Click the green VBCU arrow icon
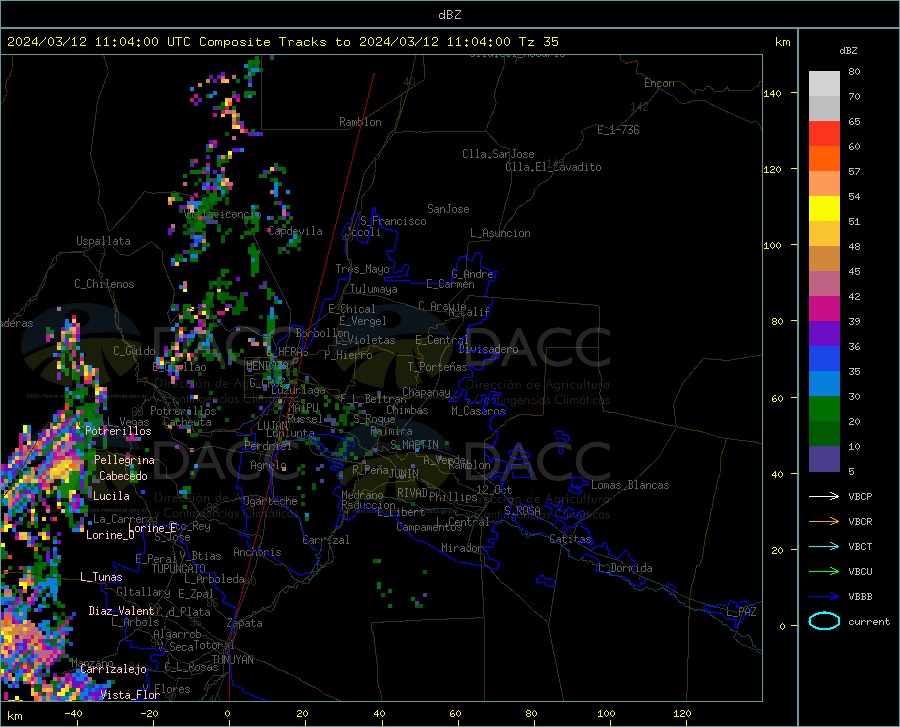 pyautogui.click(x=824, y=572)
